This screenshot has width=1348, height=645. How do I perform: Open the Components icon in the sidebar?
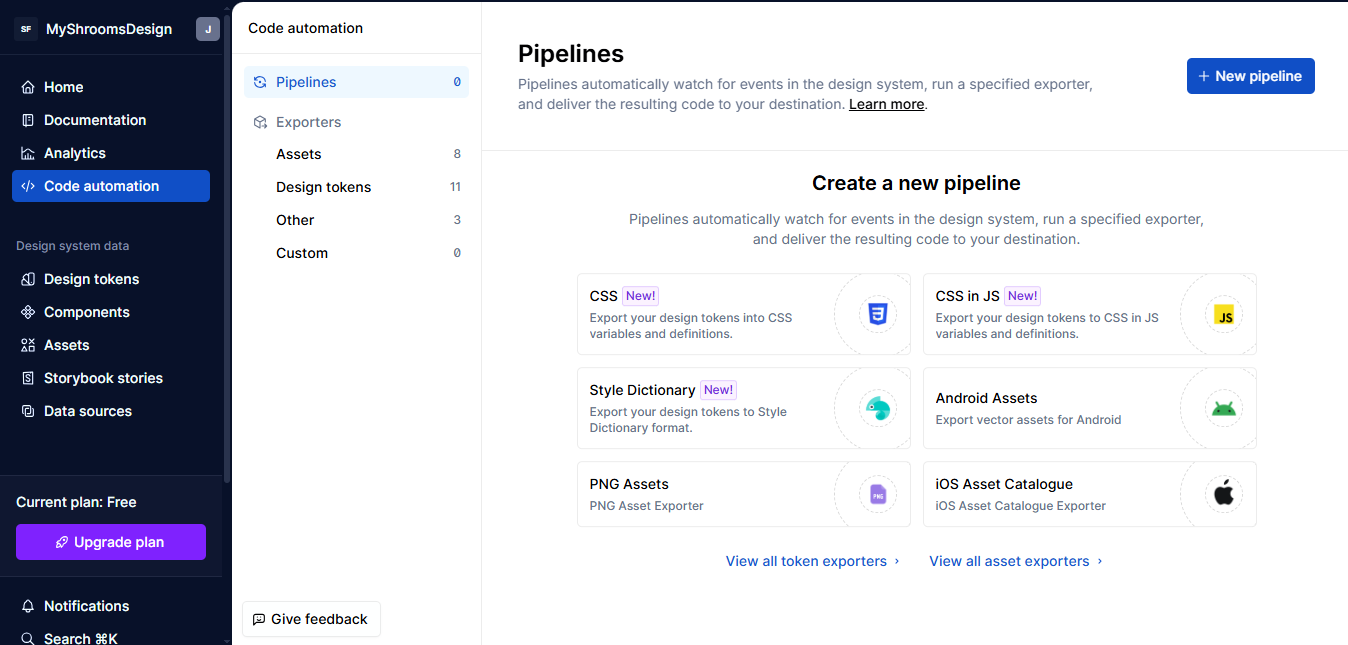28,312
